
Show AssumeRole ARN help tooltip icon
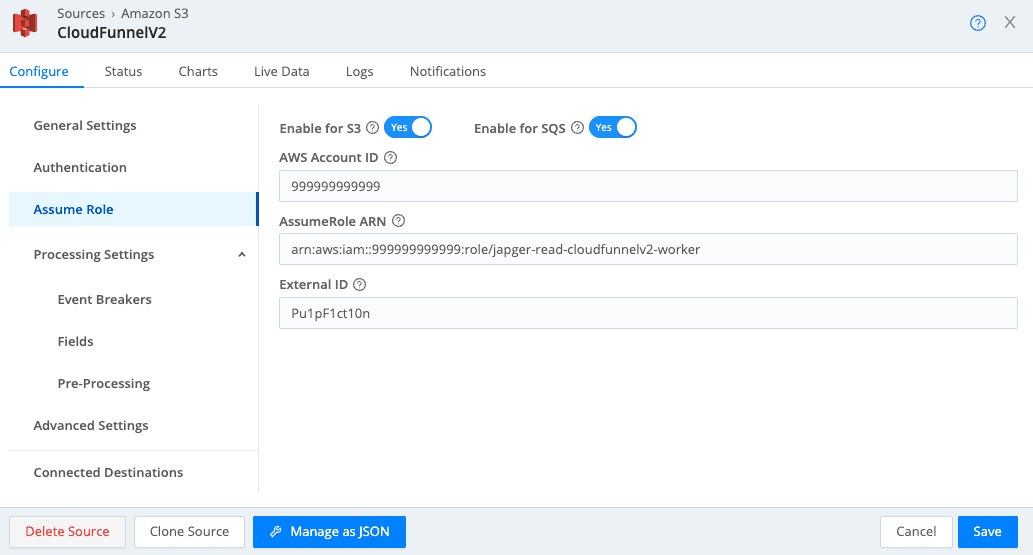coord(398,221)
